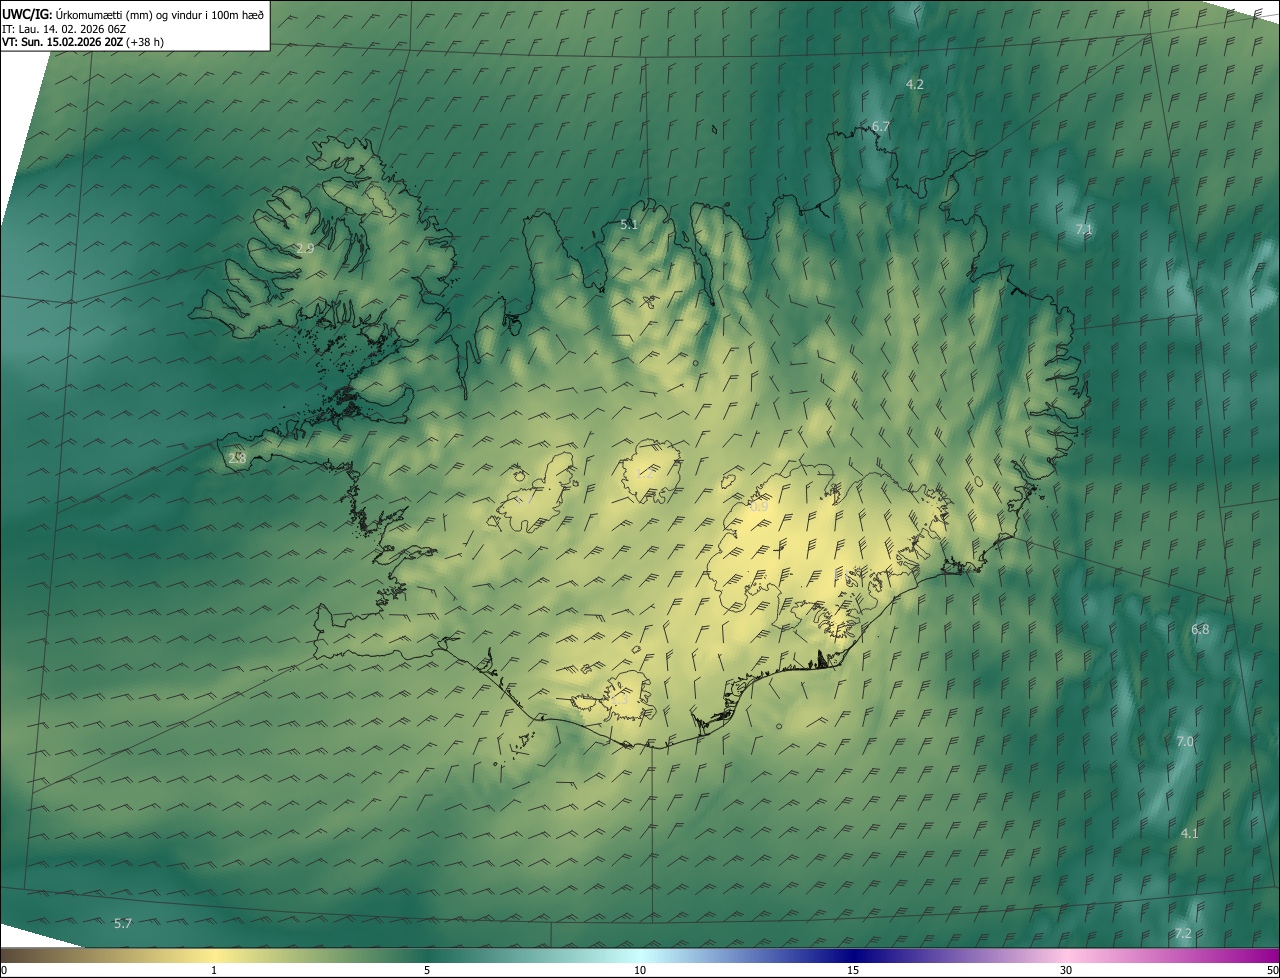This screenshot has width=1280, height=978.
Task: Click the 7.1 value label on the map
Action: 1084,230
